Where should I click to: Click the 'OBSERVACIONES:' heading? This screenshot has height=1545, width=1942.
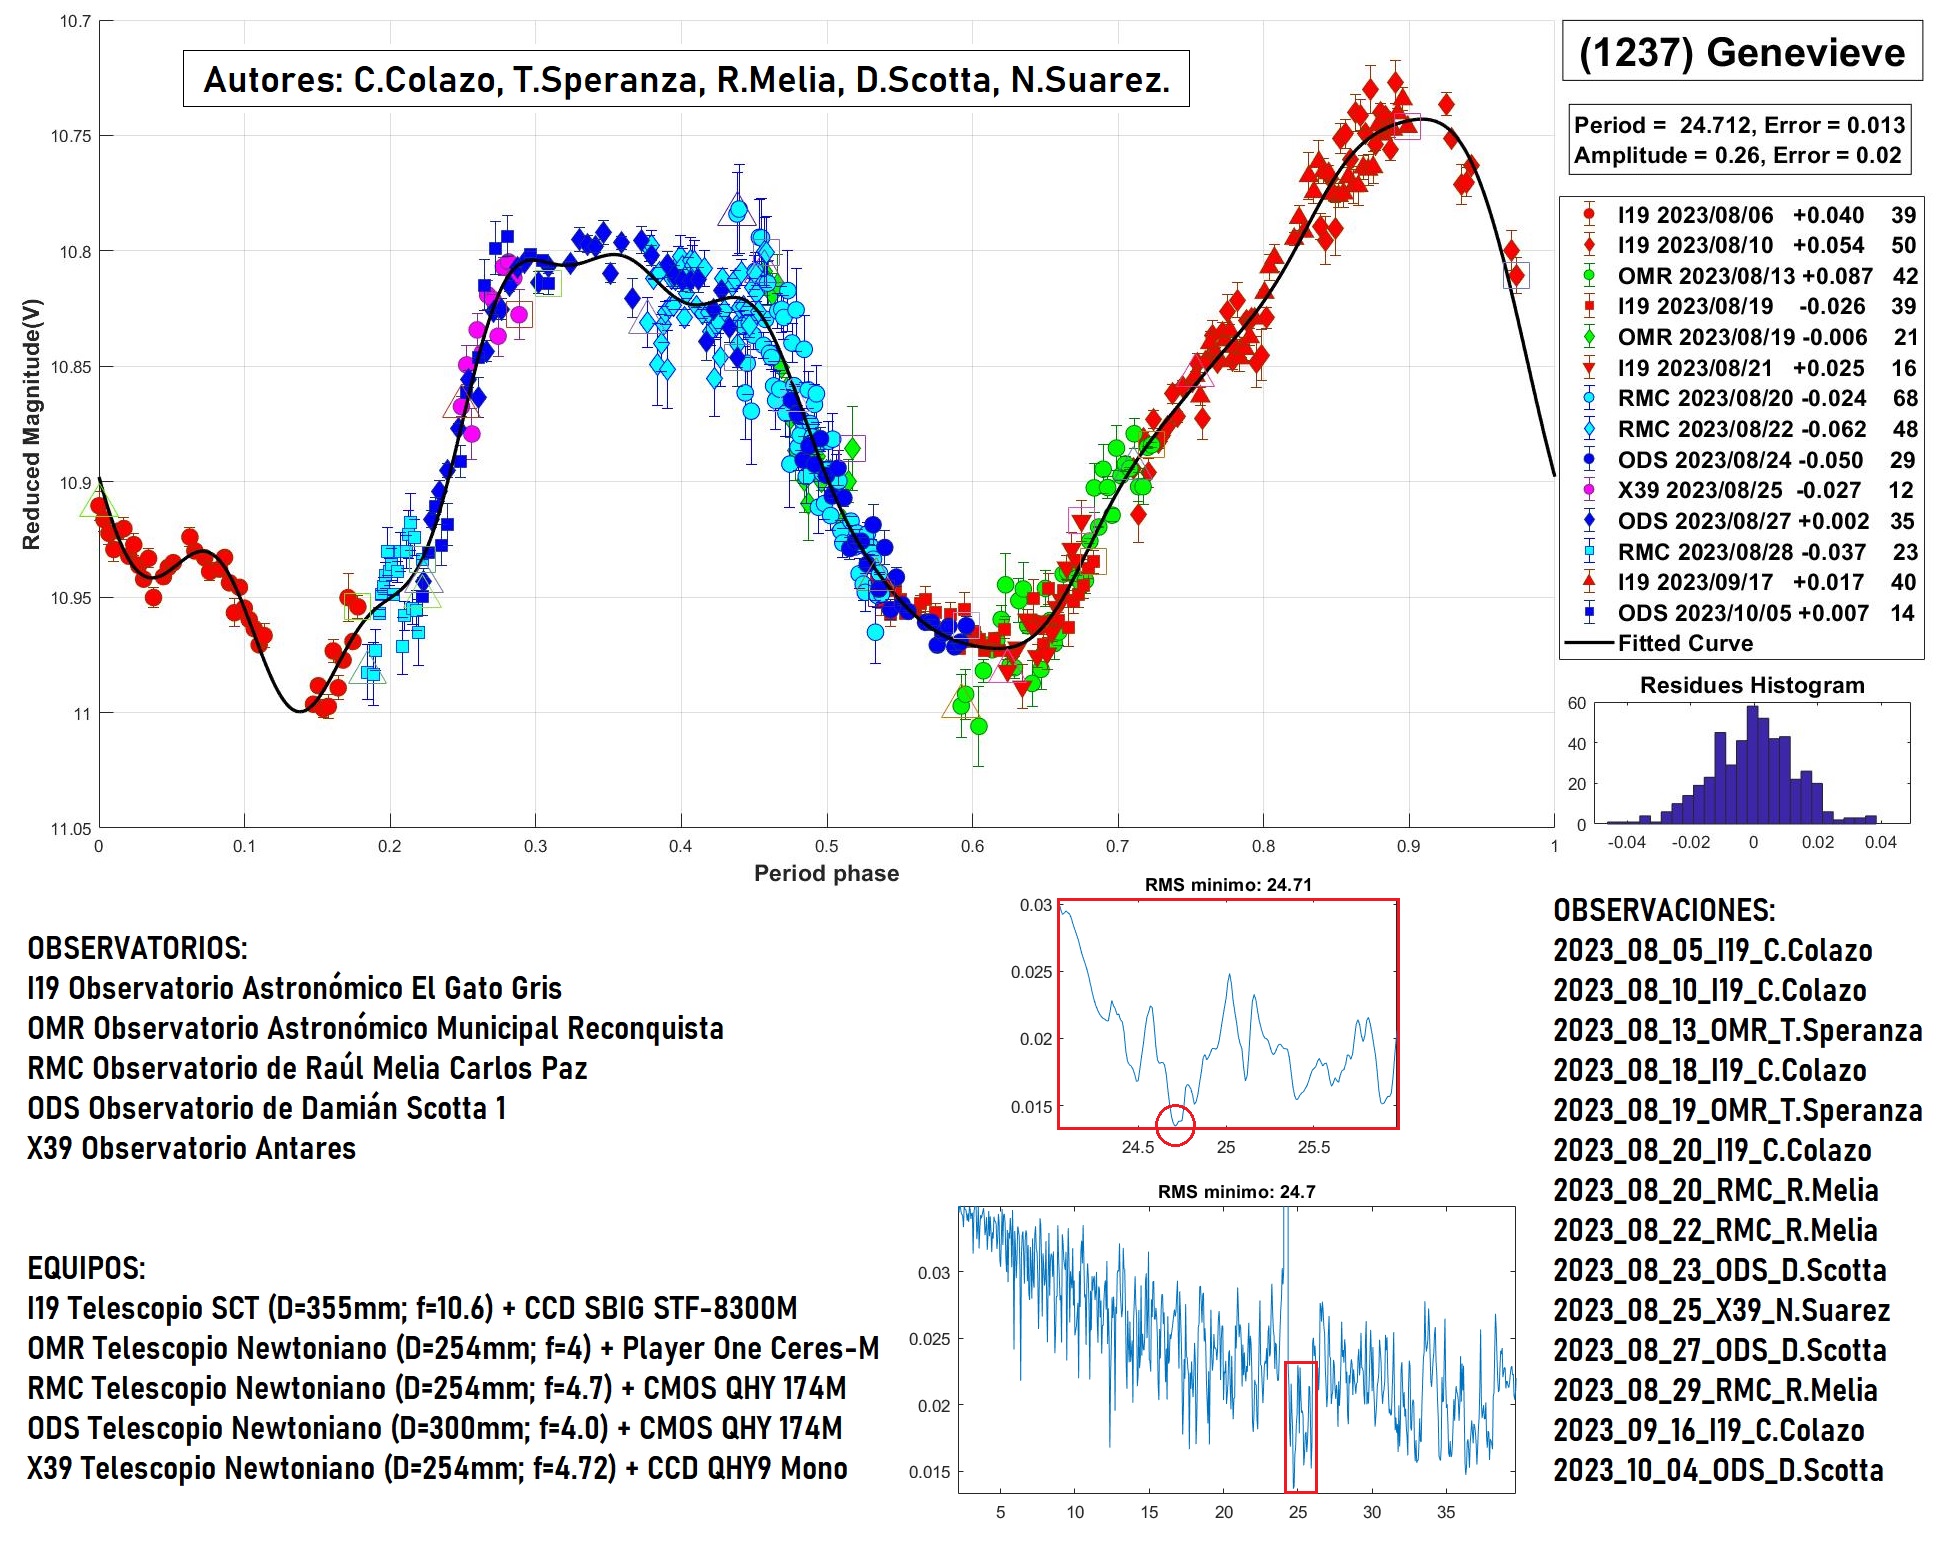coord(1665,910)
